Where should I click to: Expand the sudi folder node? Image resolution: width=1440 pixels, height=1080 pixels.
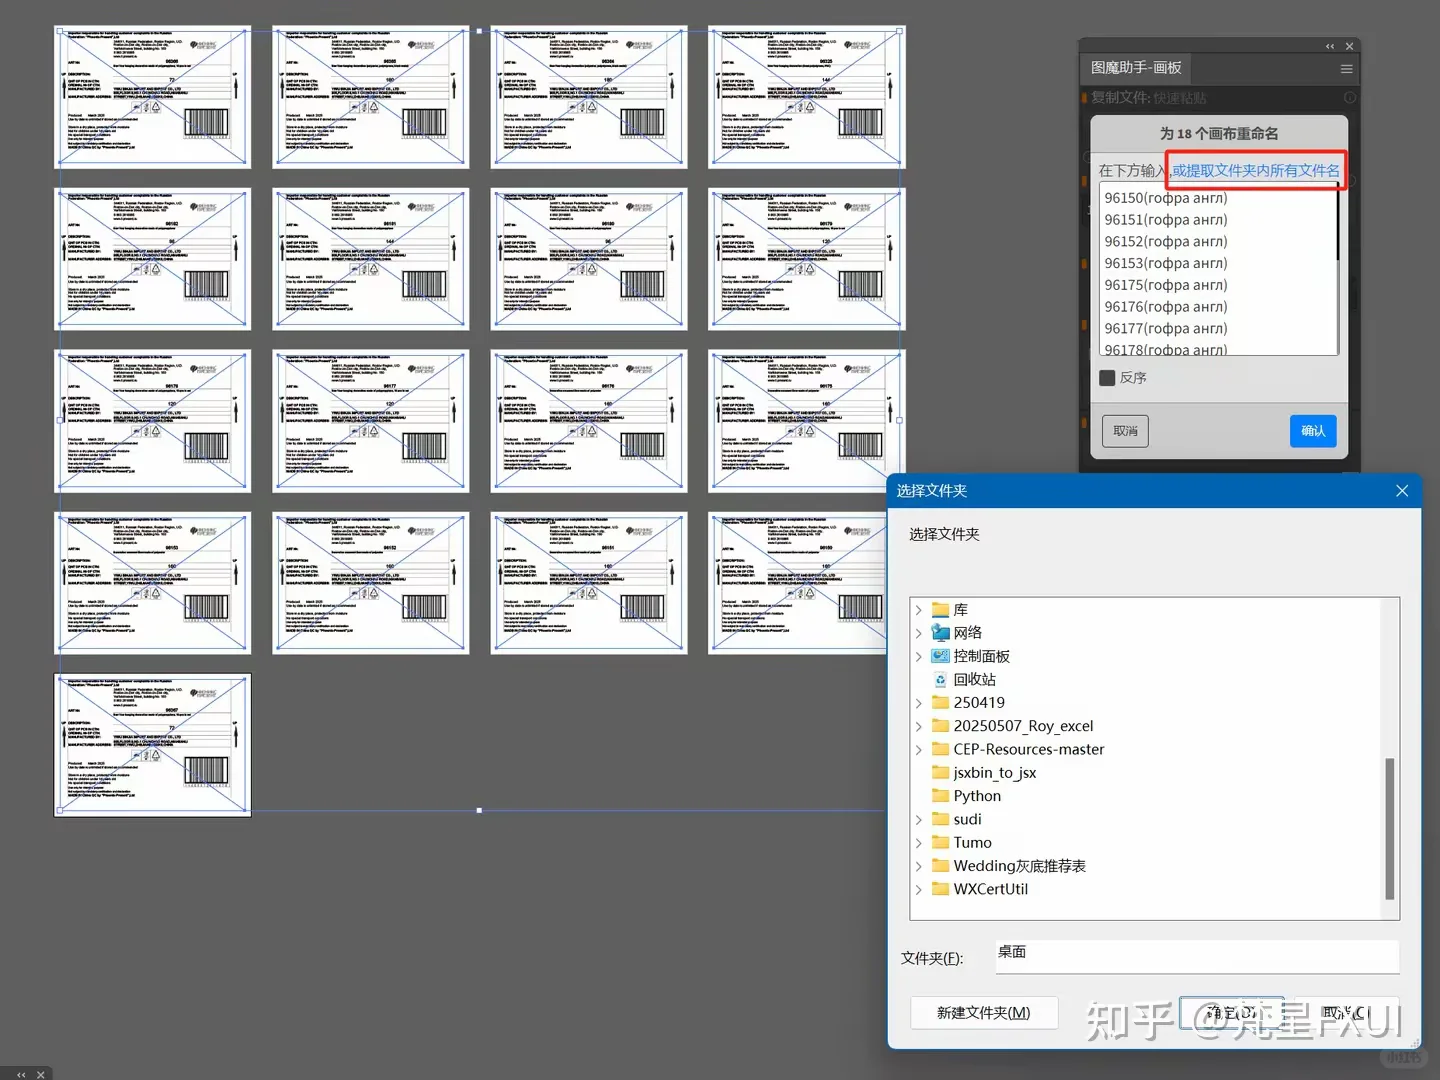919,819
